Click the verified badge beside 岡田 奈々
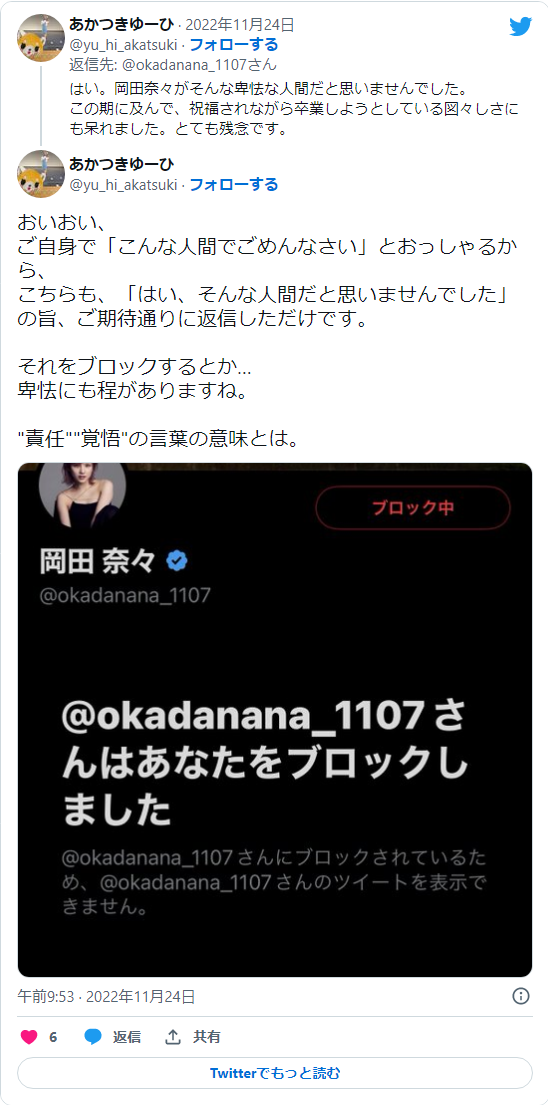This screenshot has width=548, height=1105. pos(176,561)
